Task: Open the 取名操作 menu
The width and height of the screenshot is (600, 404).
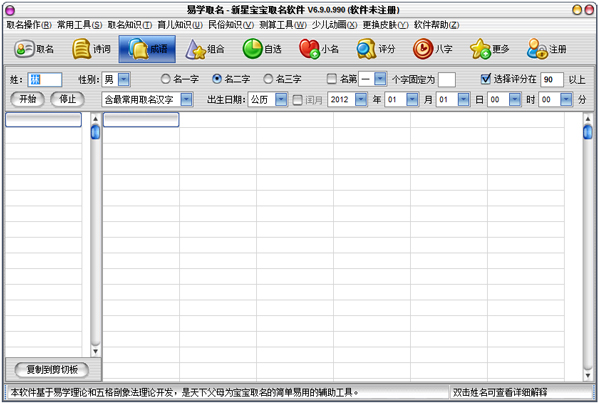Action: pos(29,25)
